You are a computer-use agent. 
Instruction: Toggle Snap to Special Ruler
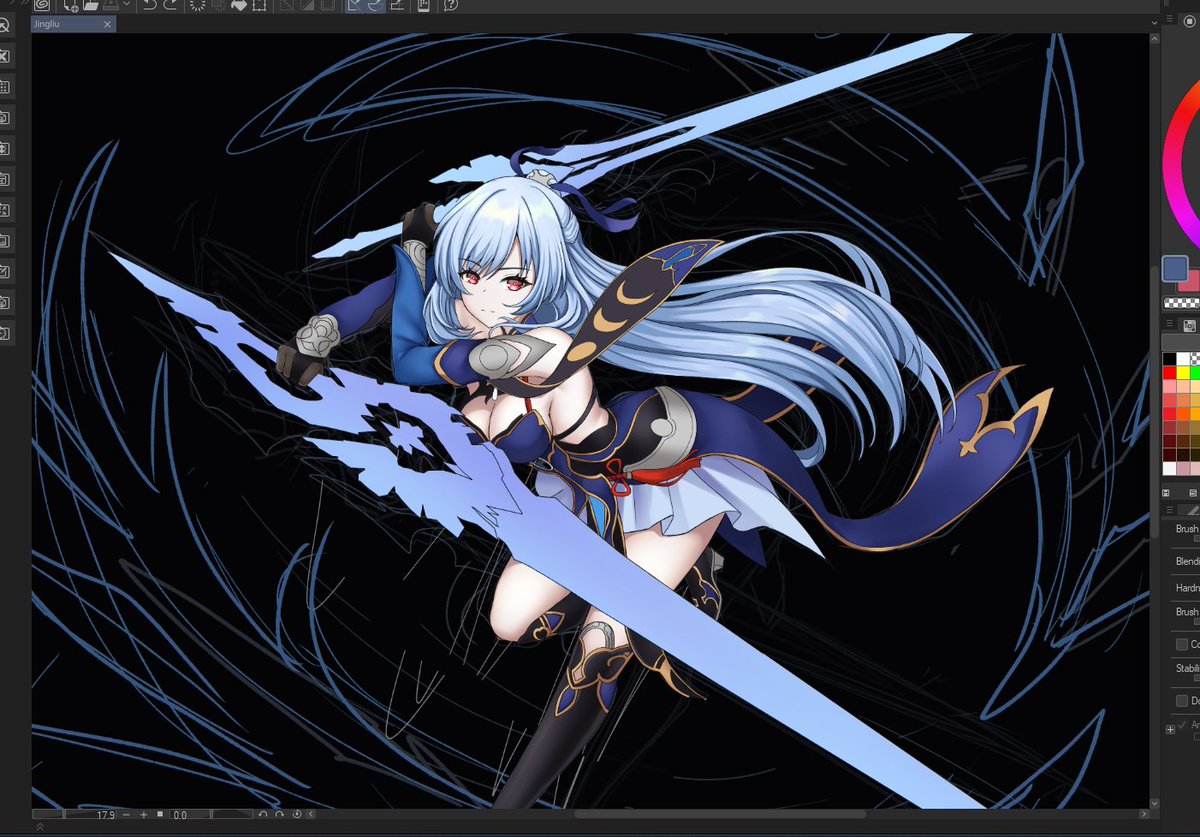(x=375, y=6)
